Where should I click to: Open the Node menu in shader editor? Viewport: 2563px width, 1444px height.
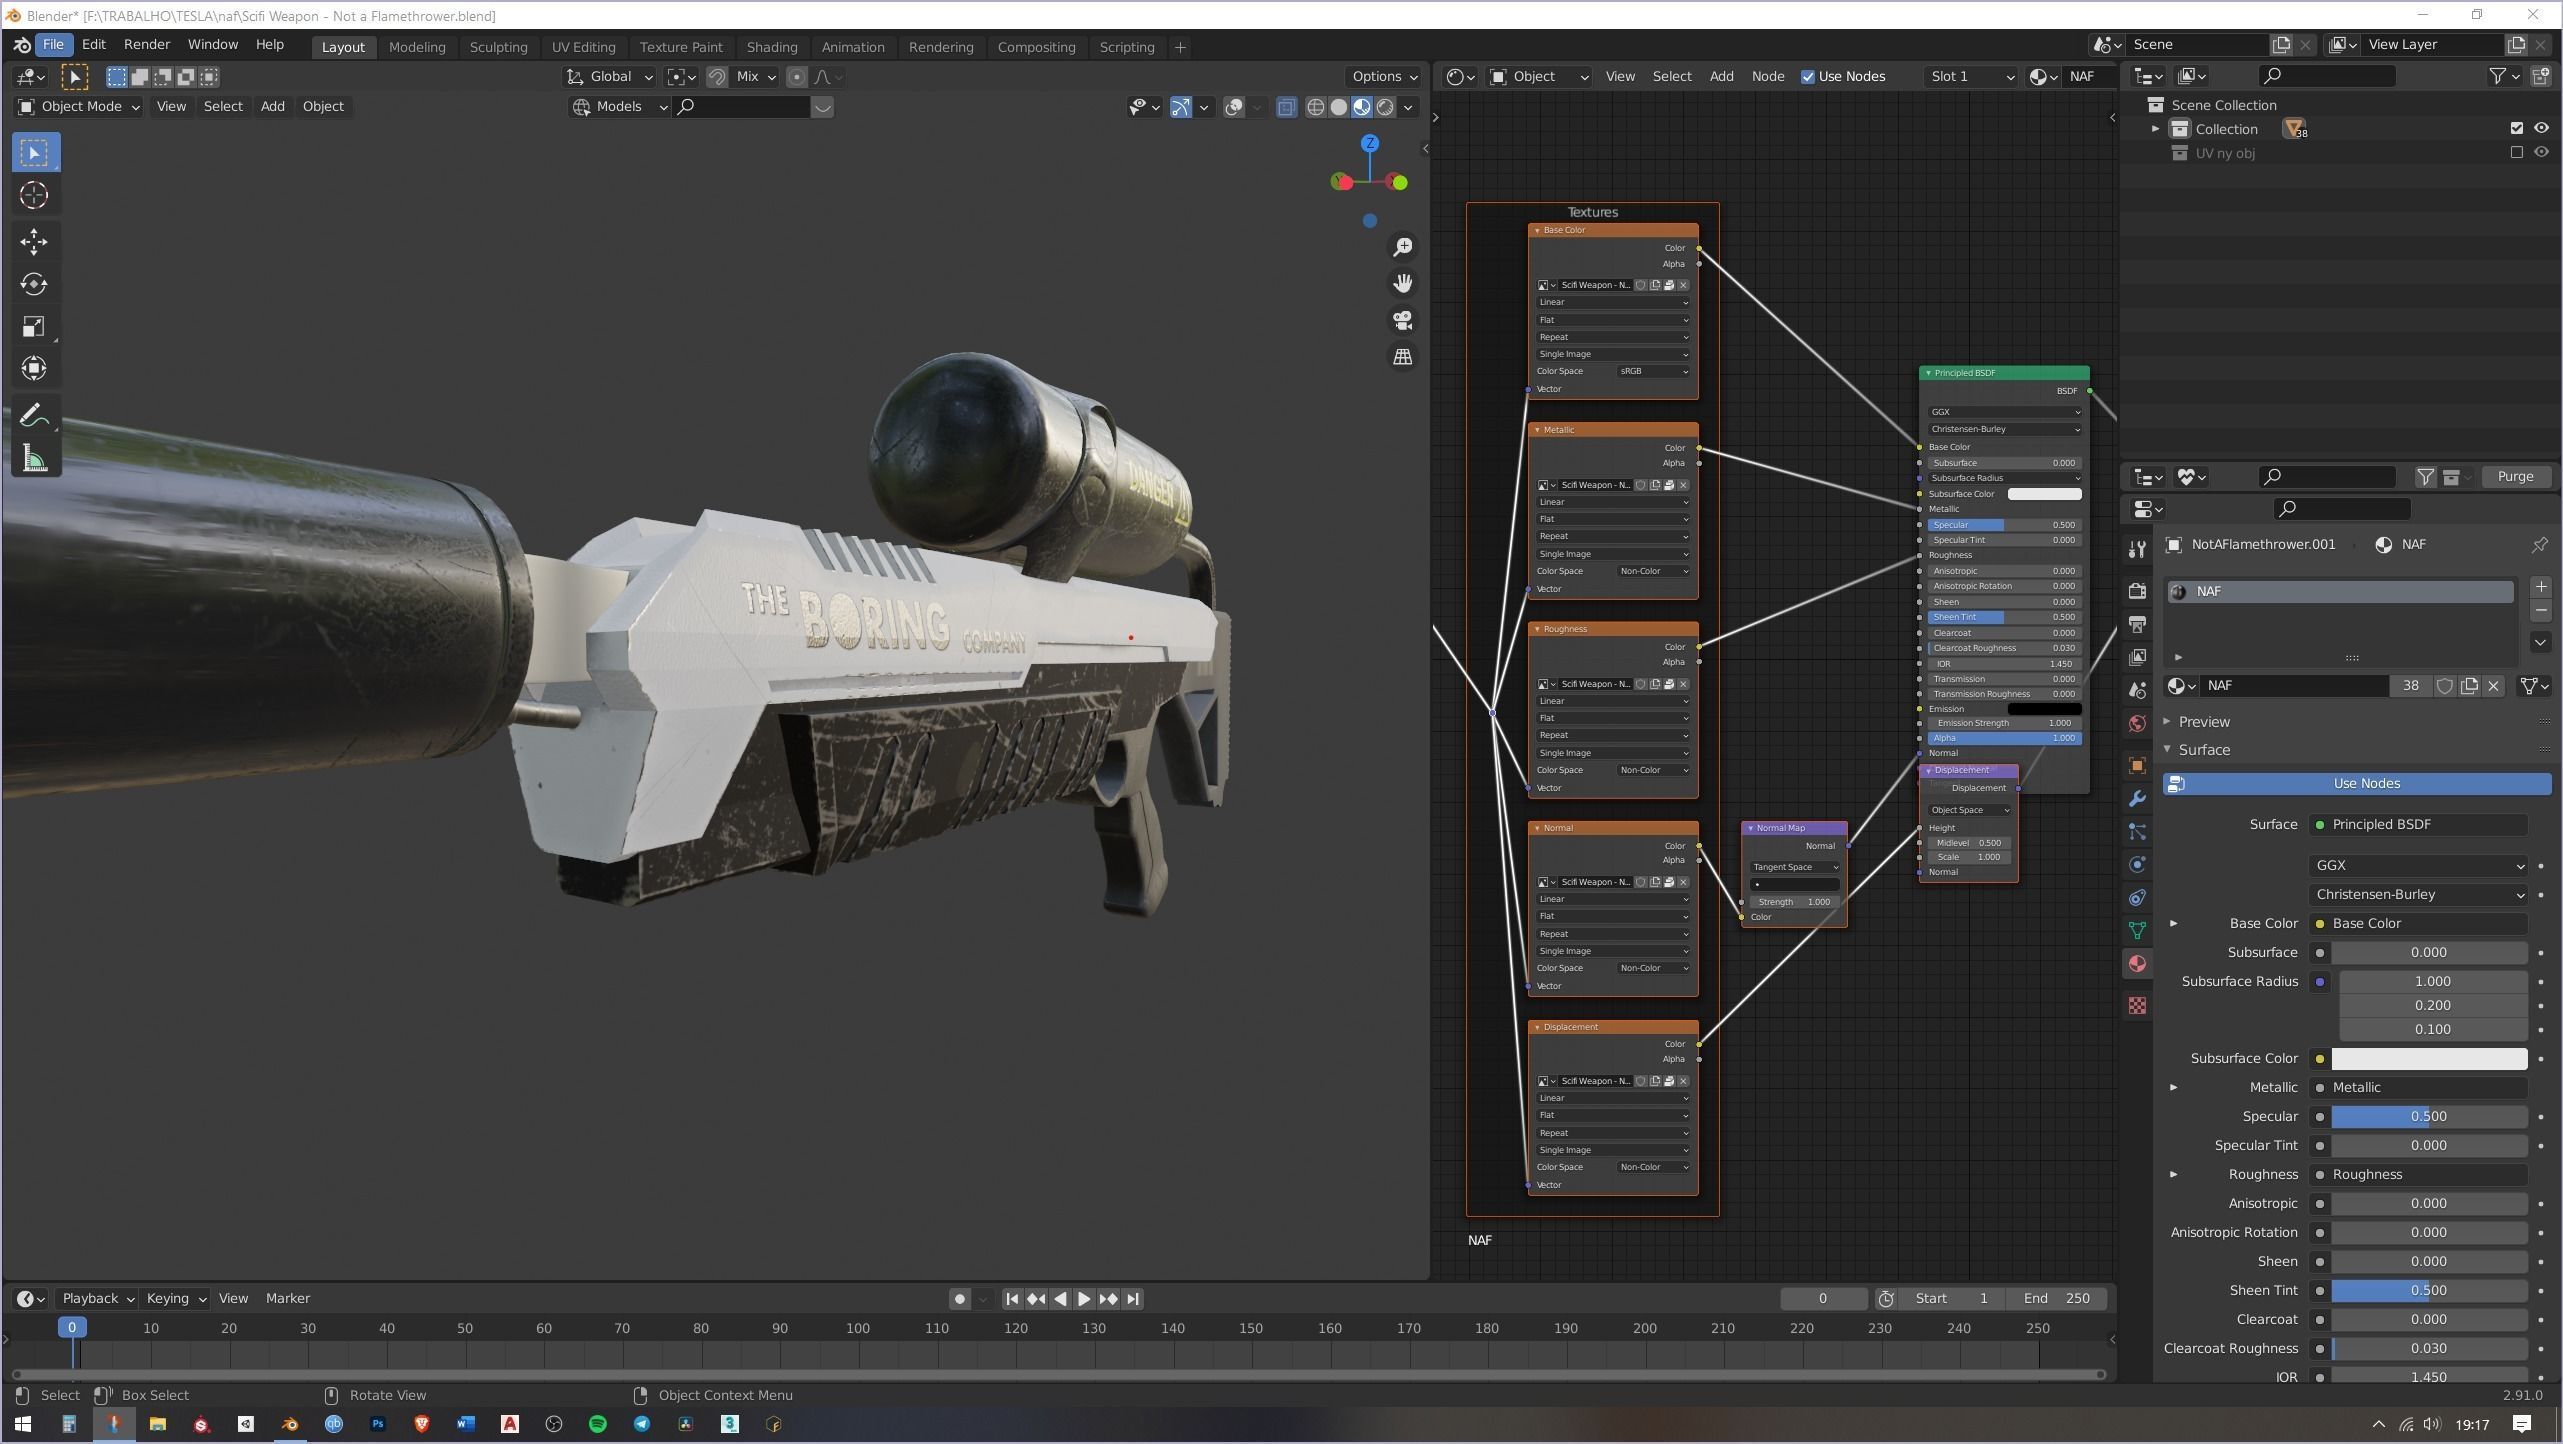(1767, 77)
